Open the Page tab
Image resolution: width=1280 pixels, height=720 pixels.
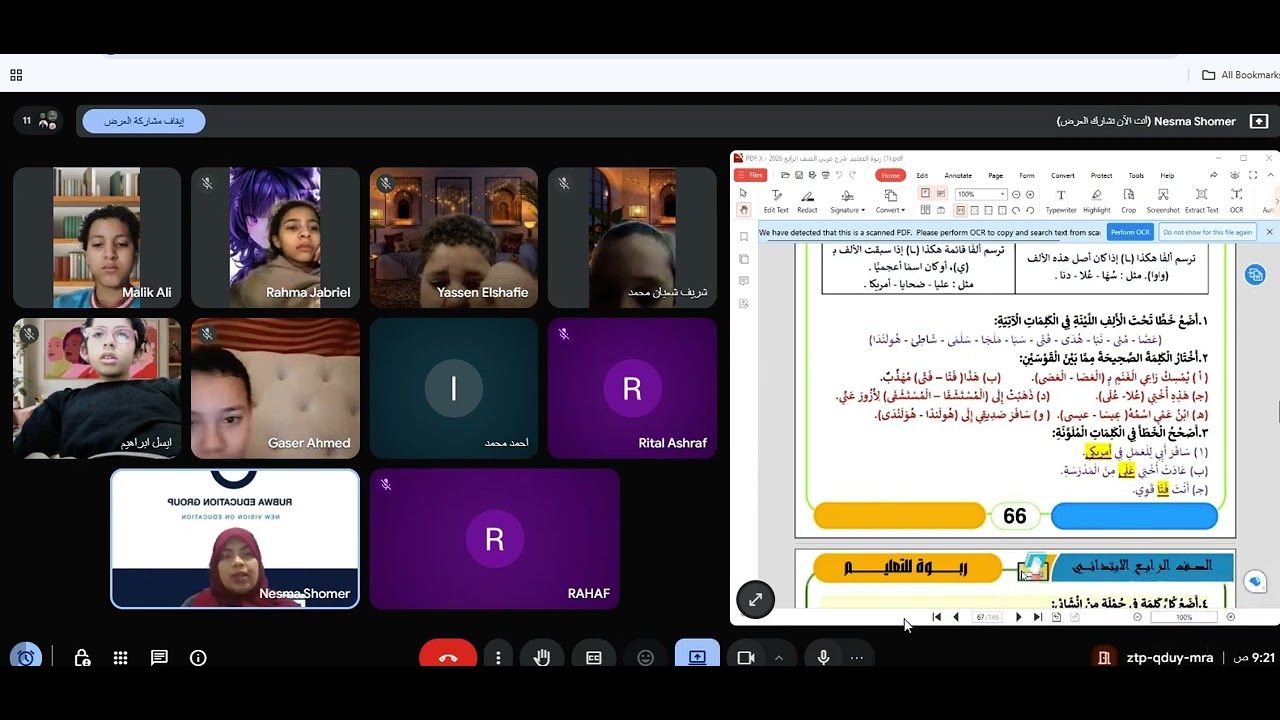point(995,175)
